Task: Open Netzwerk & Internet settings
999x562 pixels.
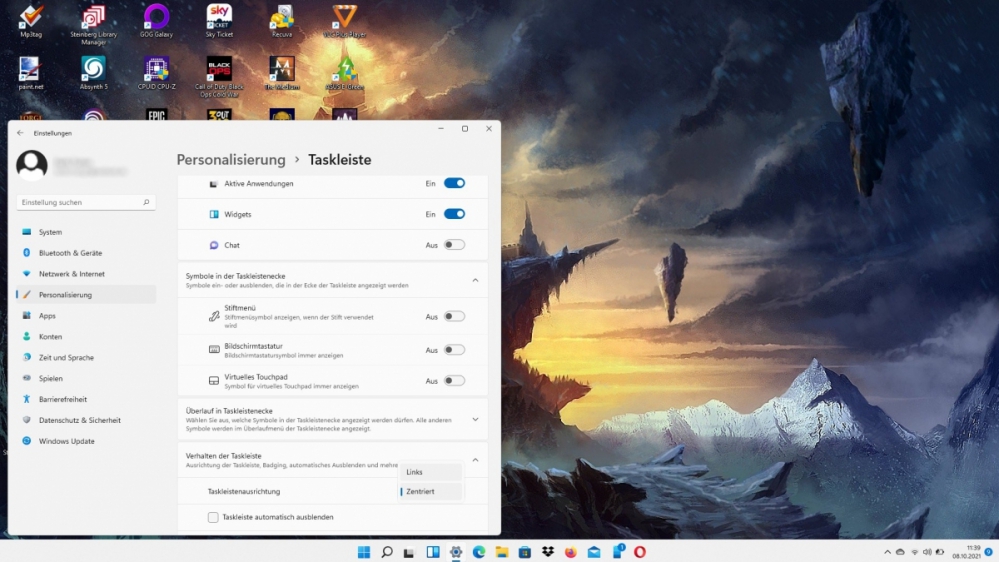Action: [86, 274]
